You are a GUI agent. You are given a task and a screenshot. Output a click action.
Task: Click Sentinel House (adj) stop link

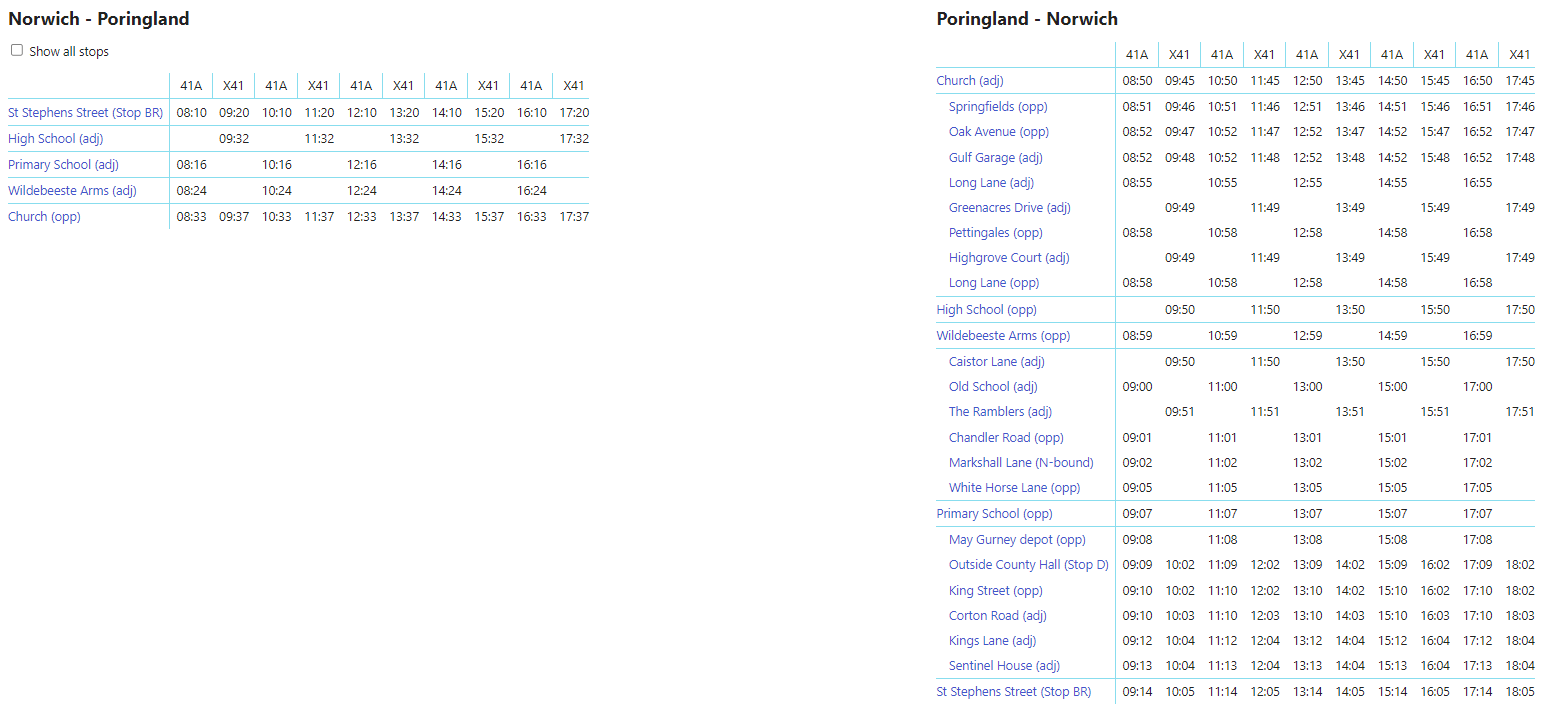tap(1004, 666)
